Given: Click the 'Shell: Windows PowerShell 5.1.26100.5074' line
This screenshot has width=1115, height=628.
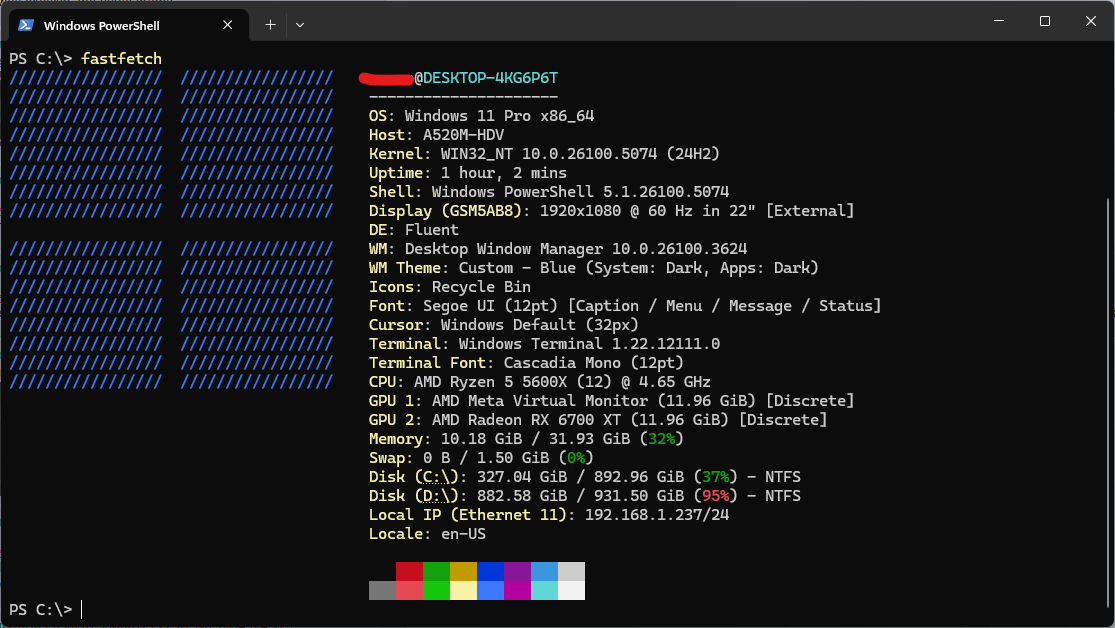Looking at the screenshot, I should [549, 192].
